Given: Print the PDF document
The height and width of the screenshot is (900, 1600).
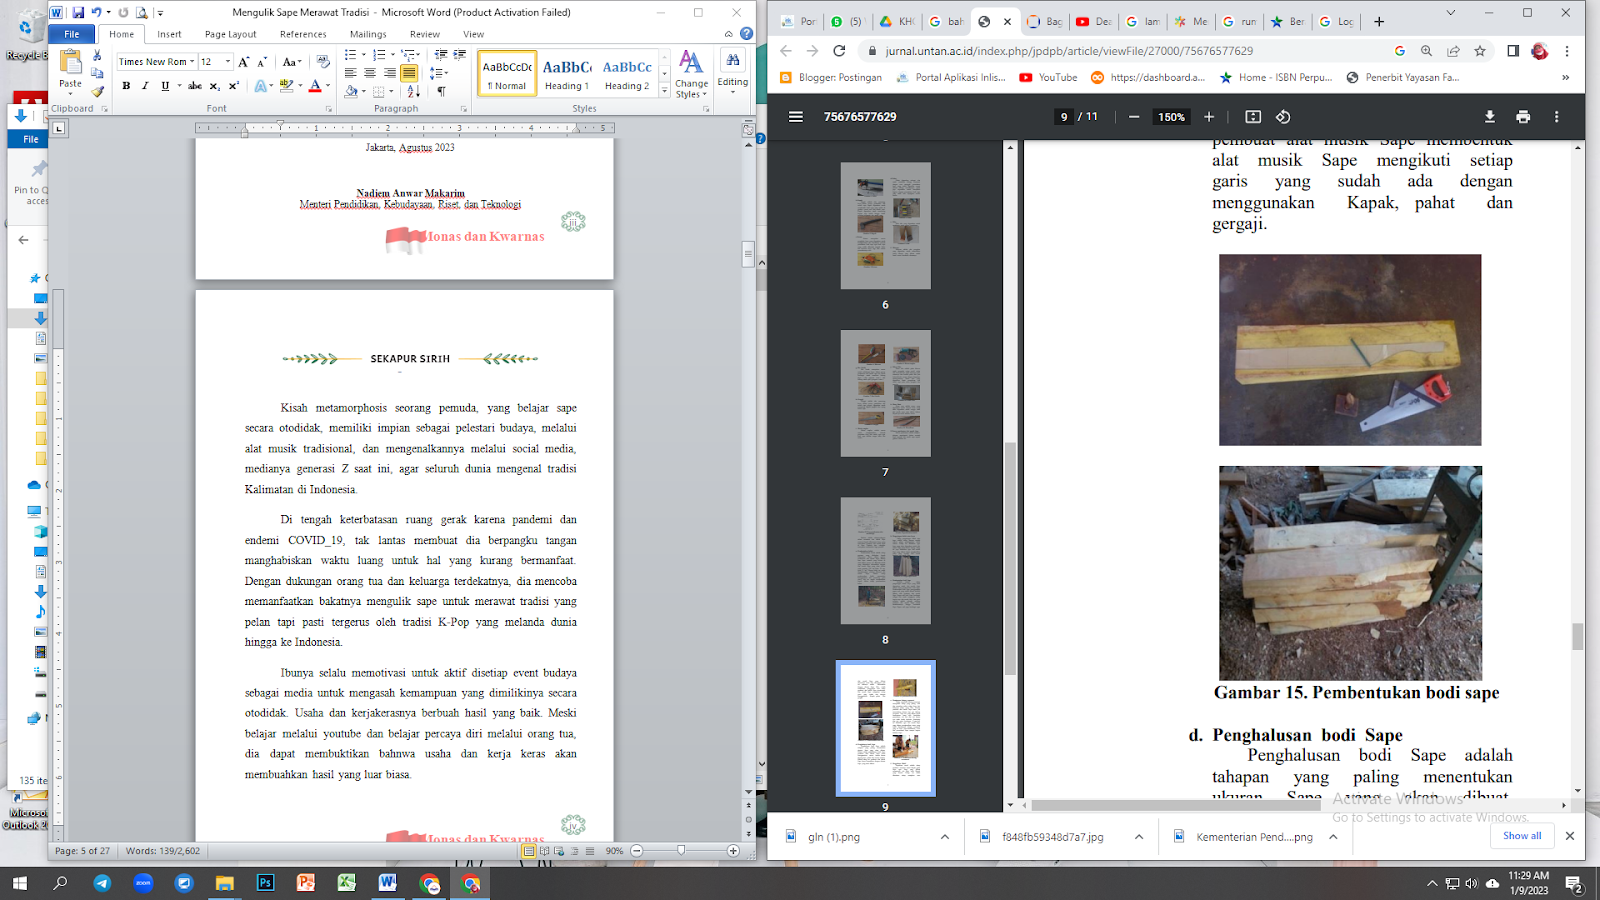Looking at the screenshot, I should pyautogui.click(x=1523, y=117).
